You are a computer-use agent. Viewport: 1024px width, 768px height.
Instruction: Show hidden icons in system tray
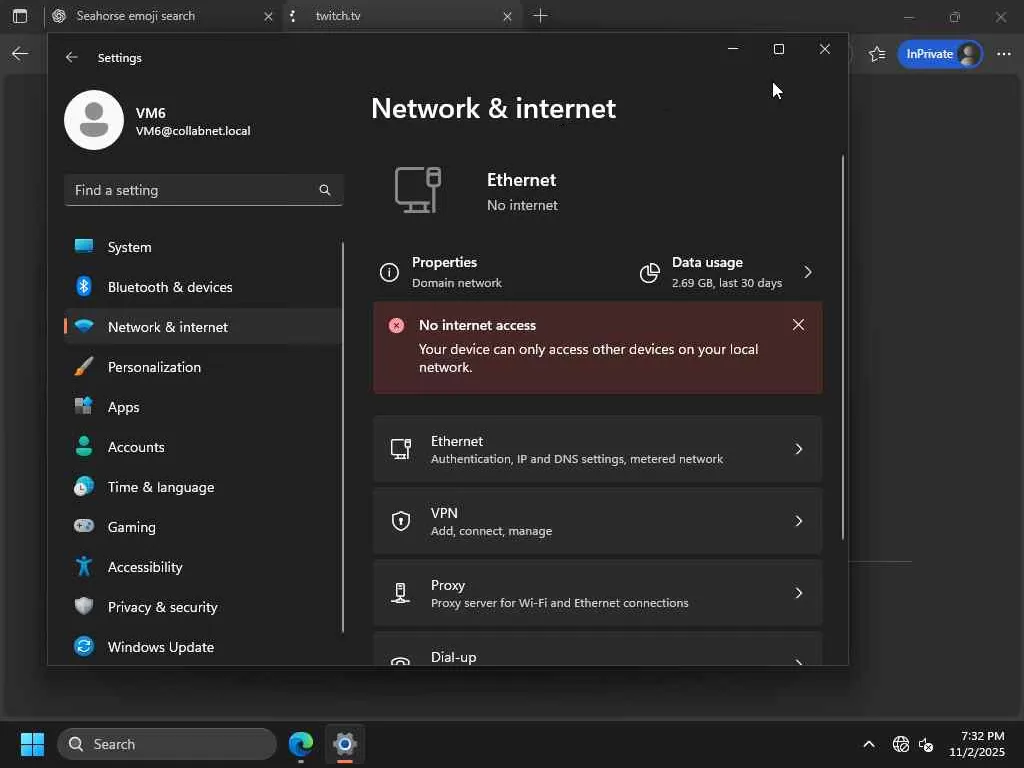(868, 744)
